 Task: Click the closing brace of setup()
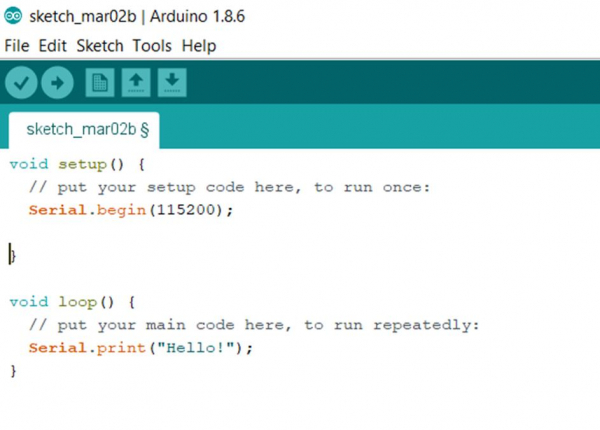13,256
